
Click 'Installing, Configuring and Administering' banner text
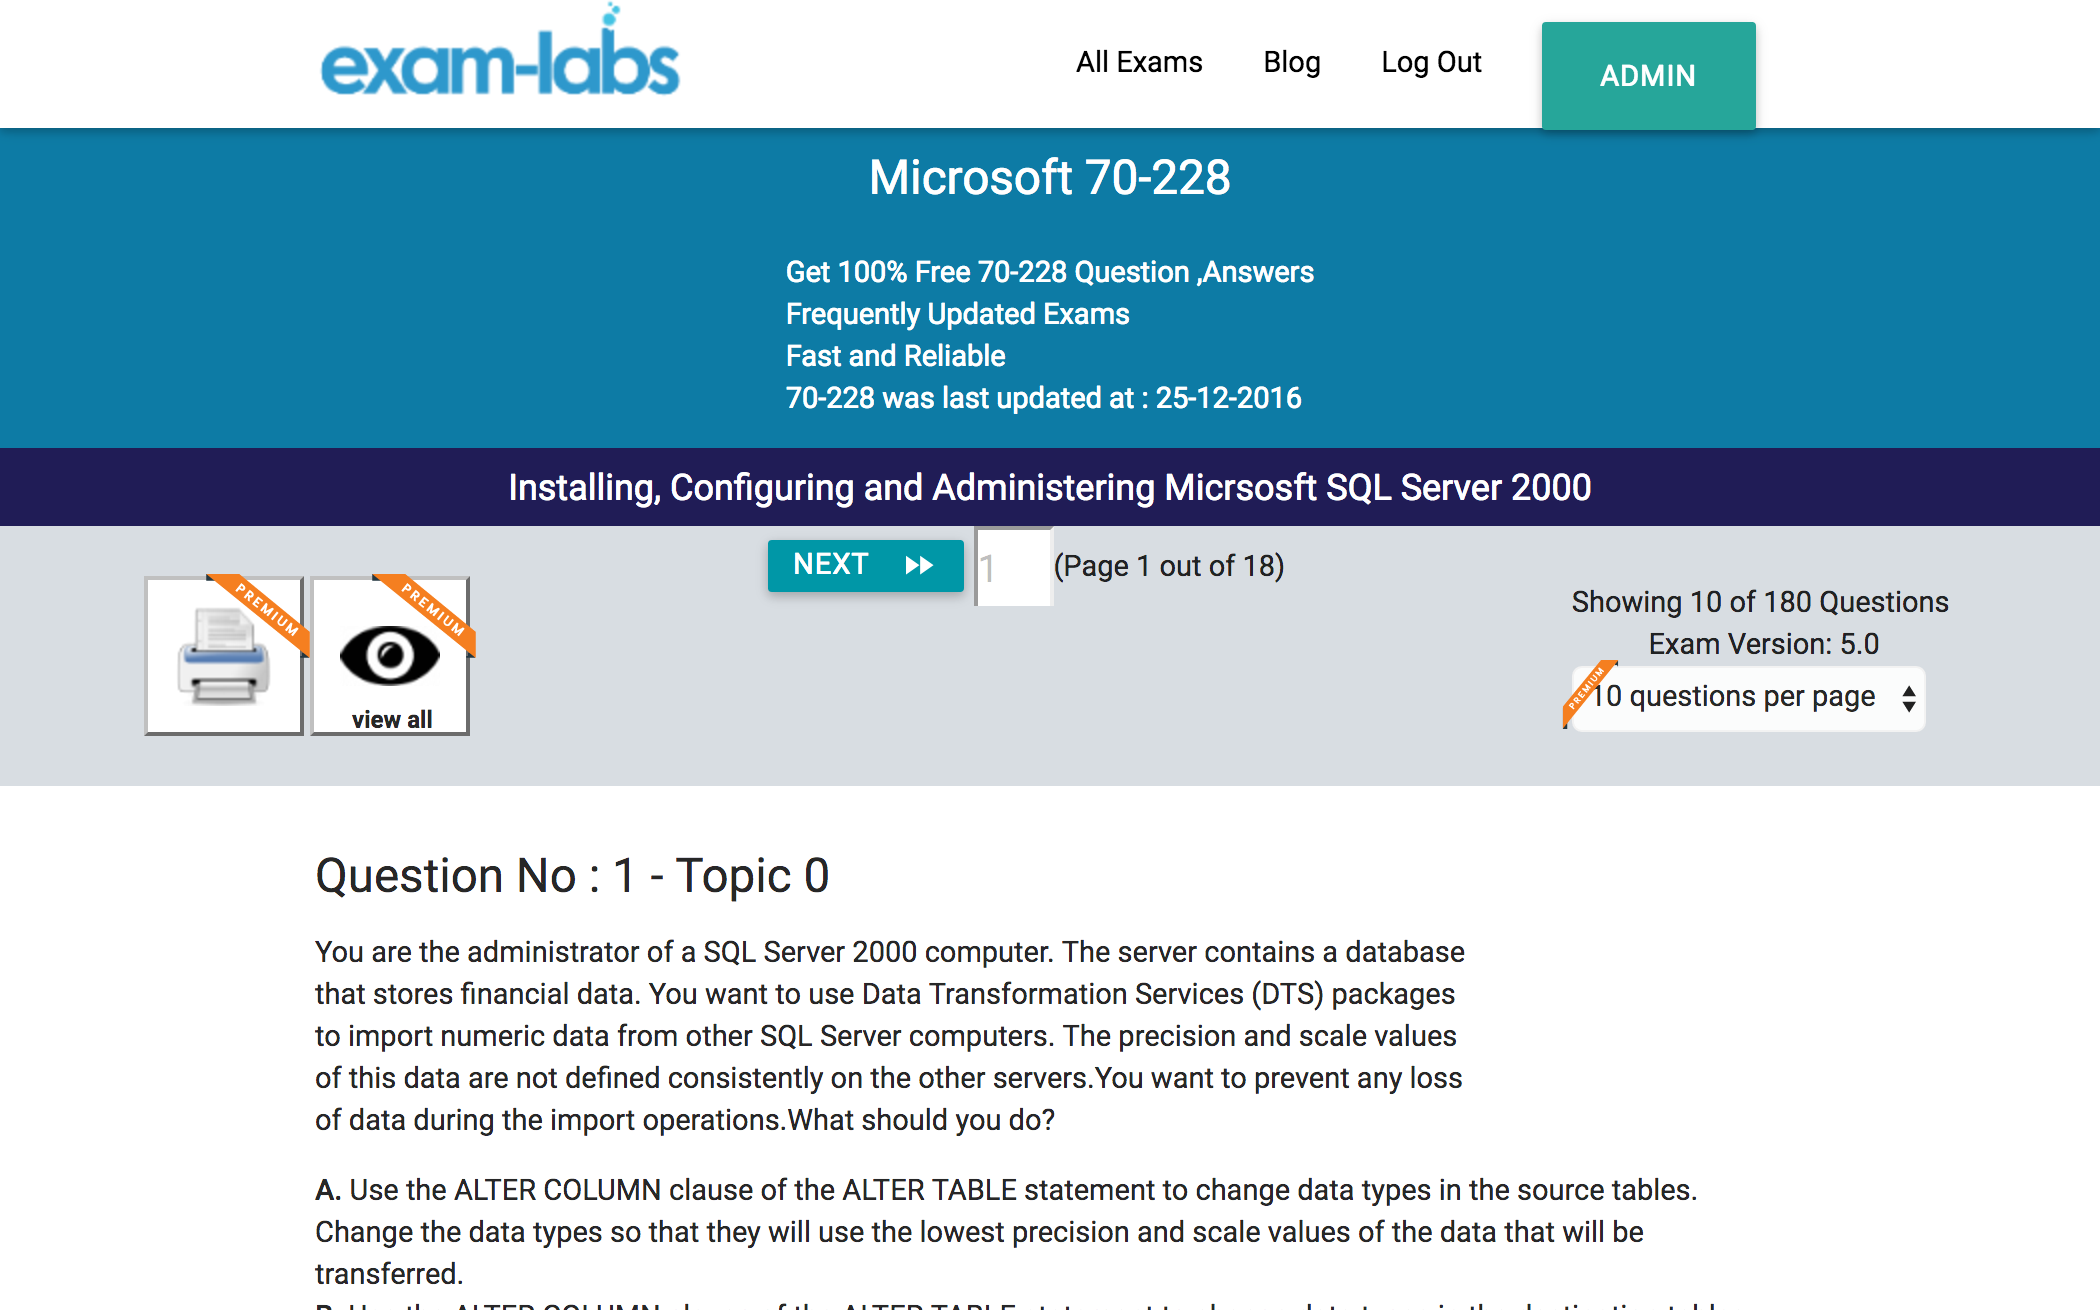coord(1049,488)
